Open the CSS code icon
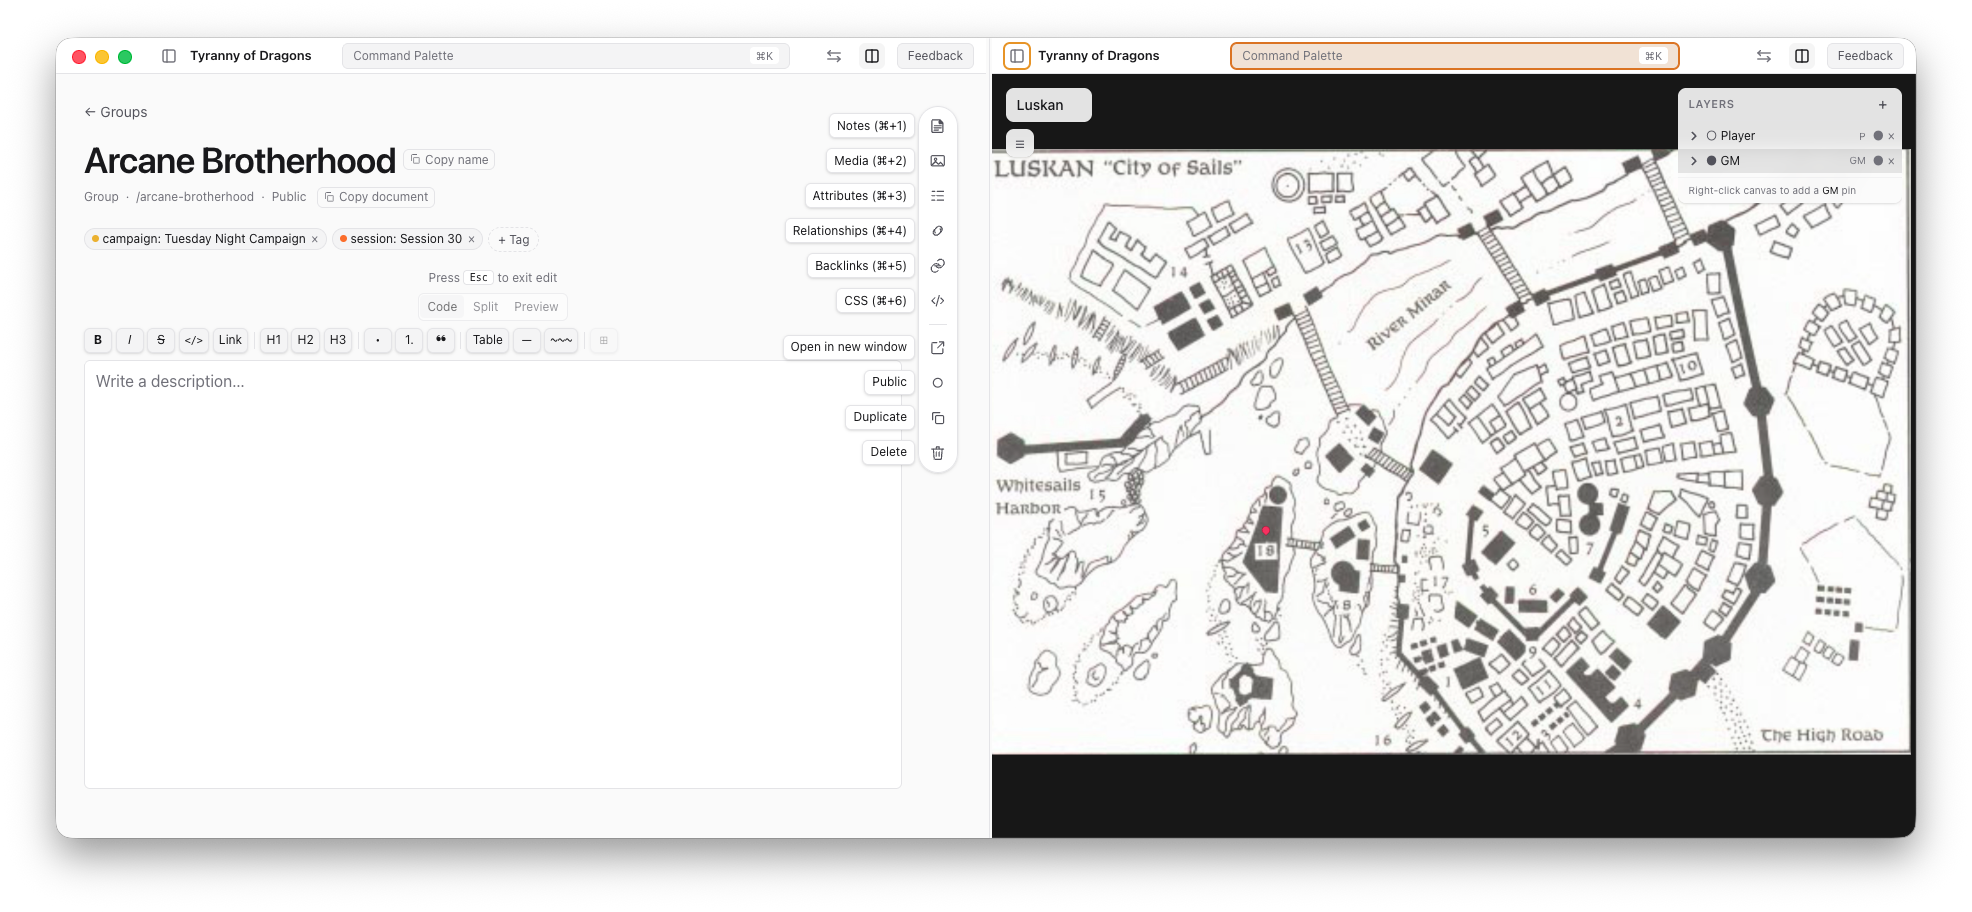Screen dimensions: 1972x912 click(x=937, y=301)
